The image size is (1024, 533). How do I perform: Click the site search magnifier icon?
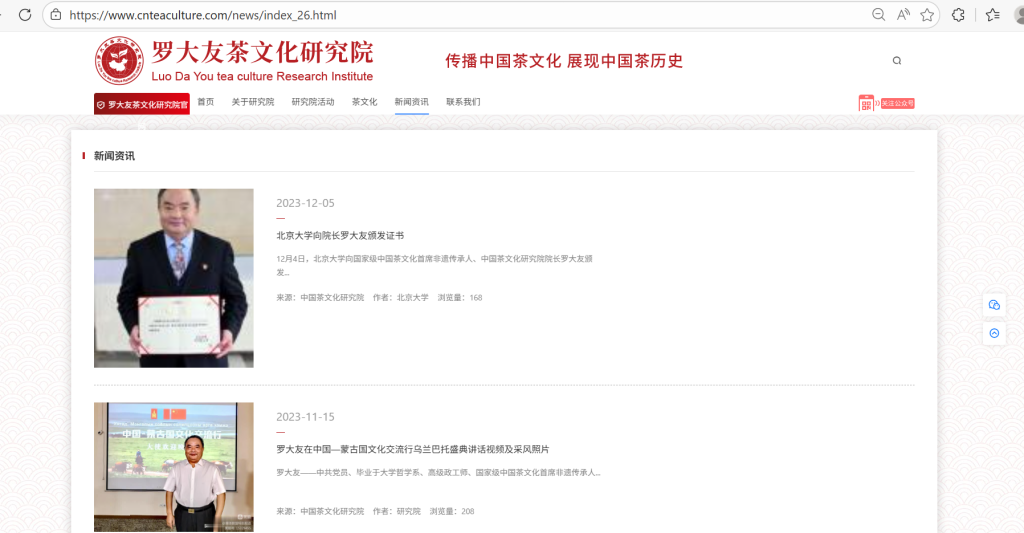point(897,61)
